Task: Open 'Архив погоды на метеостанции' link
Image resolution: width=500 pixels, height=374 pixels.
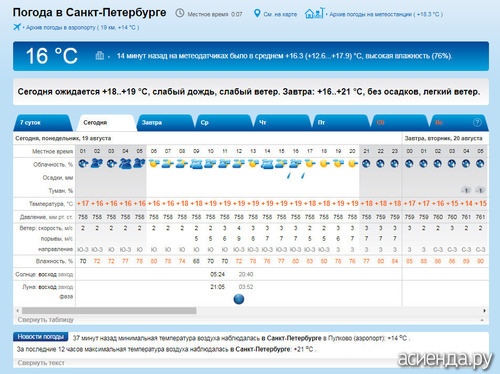Action: pos(386,14)
